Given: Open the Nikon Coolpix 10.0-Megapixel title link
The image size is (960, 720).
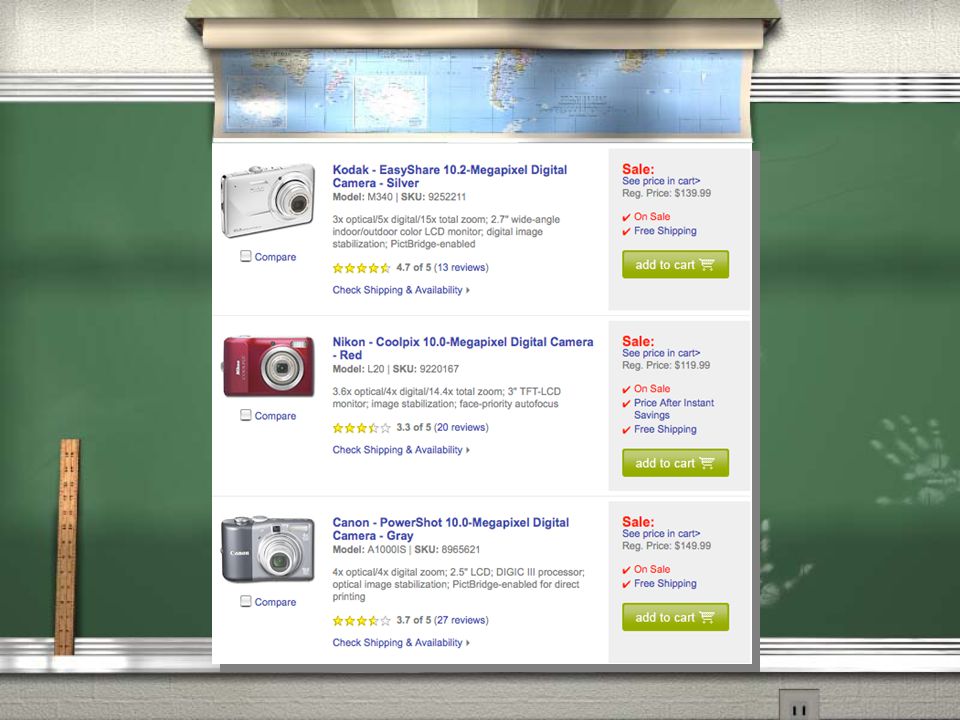Looking at the screenshot, I should 463,348.
